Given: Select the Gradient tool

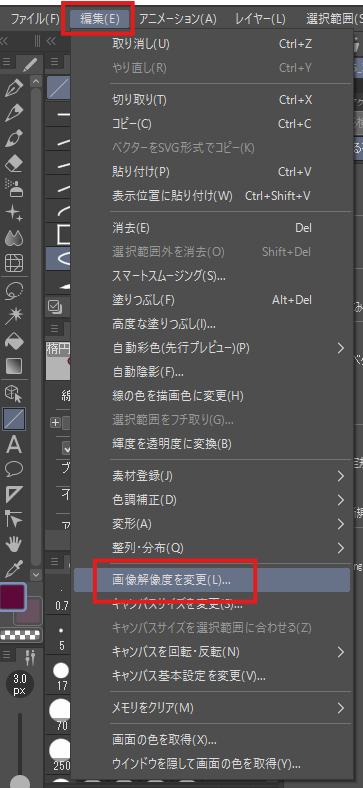Looking at the screenshot, I should 14,367.
